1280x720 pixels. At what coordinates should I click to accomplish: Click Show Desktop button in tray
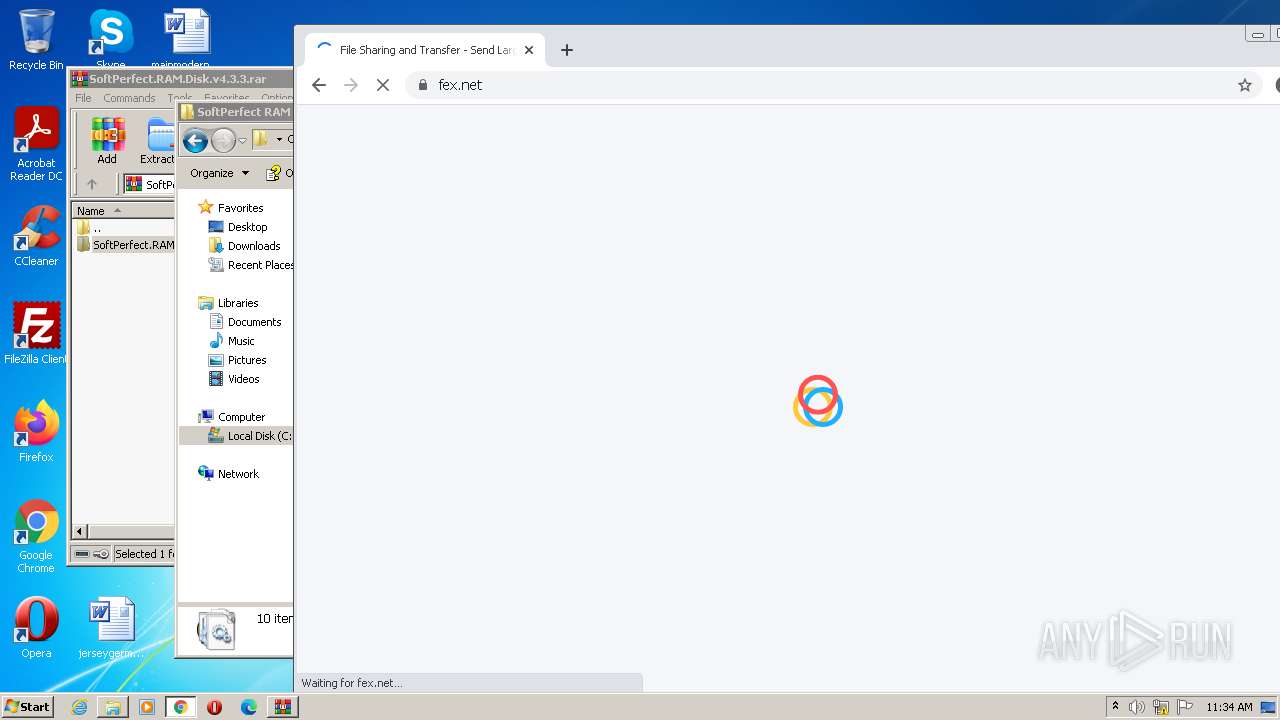pyautogui.click(x=1269, y=707)
